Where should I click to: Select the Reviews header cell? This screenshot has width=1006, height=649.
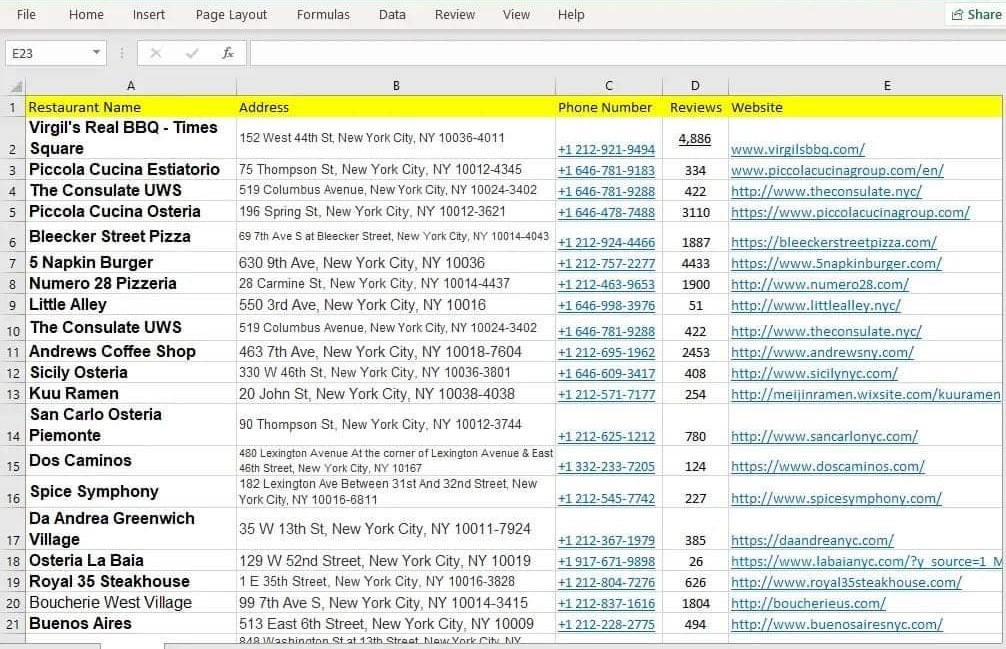tap(695, 108)
